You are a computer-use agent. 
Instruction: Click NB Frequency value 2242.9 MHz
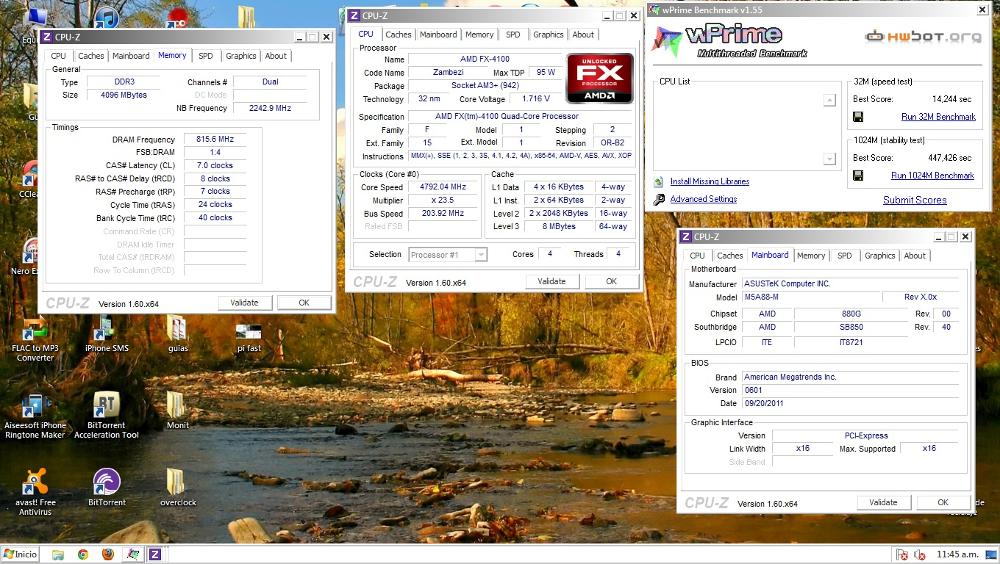pyautogui.click(x=270, y=108)
